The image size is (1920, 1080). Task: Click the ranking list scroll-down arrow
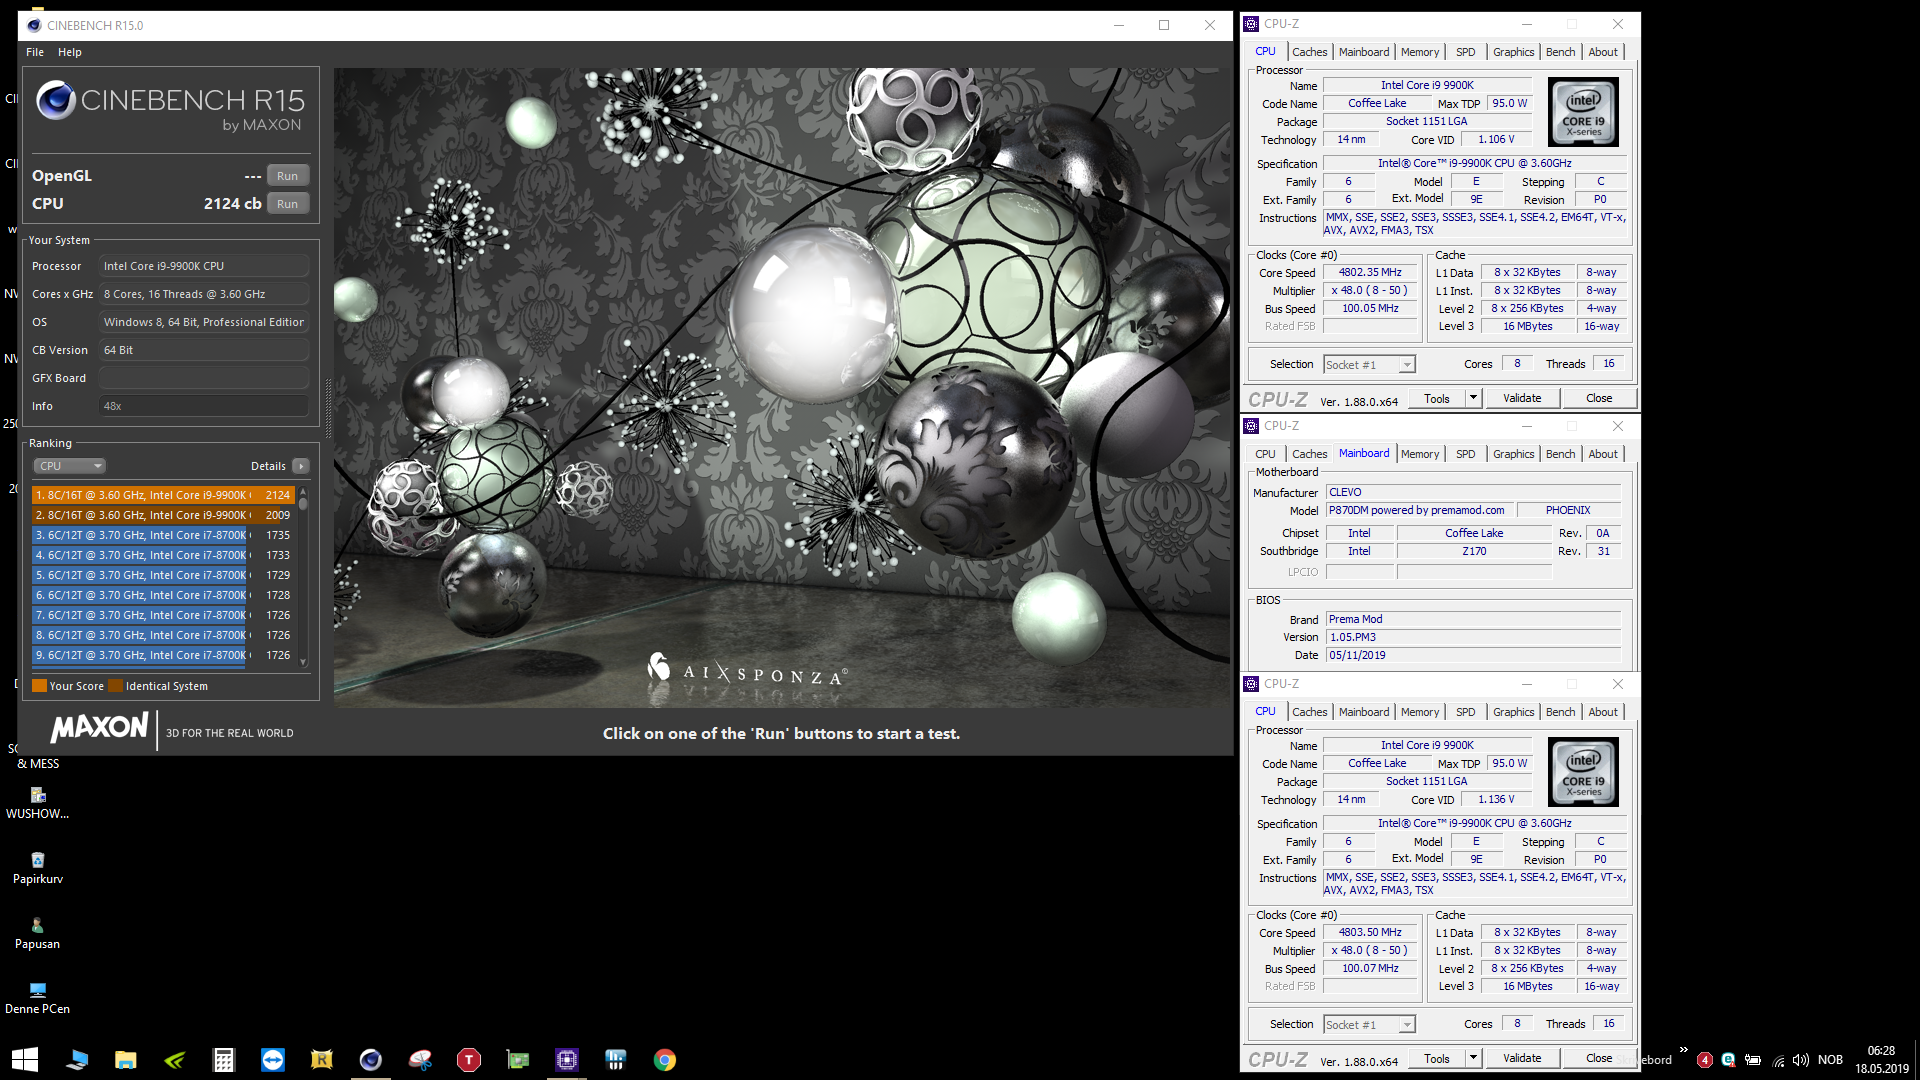click(x=303, y=662)
